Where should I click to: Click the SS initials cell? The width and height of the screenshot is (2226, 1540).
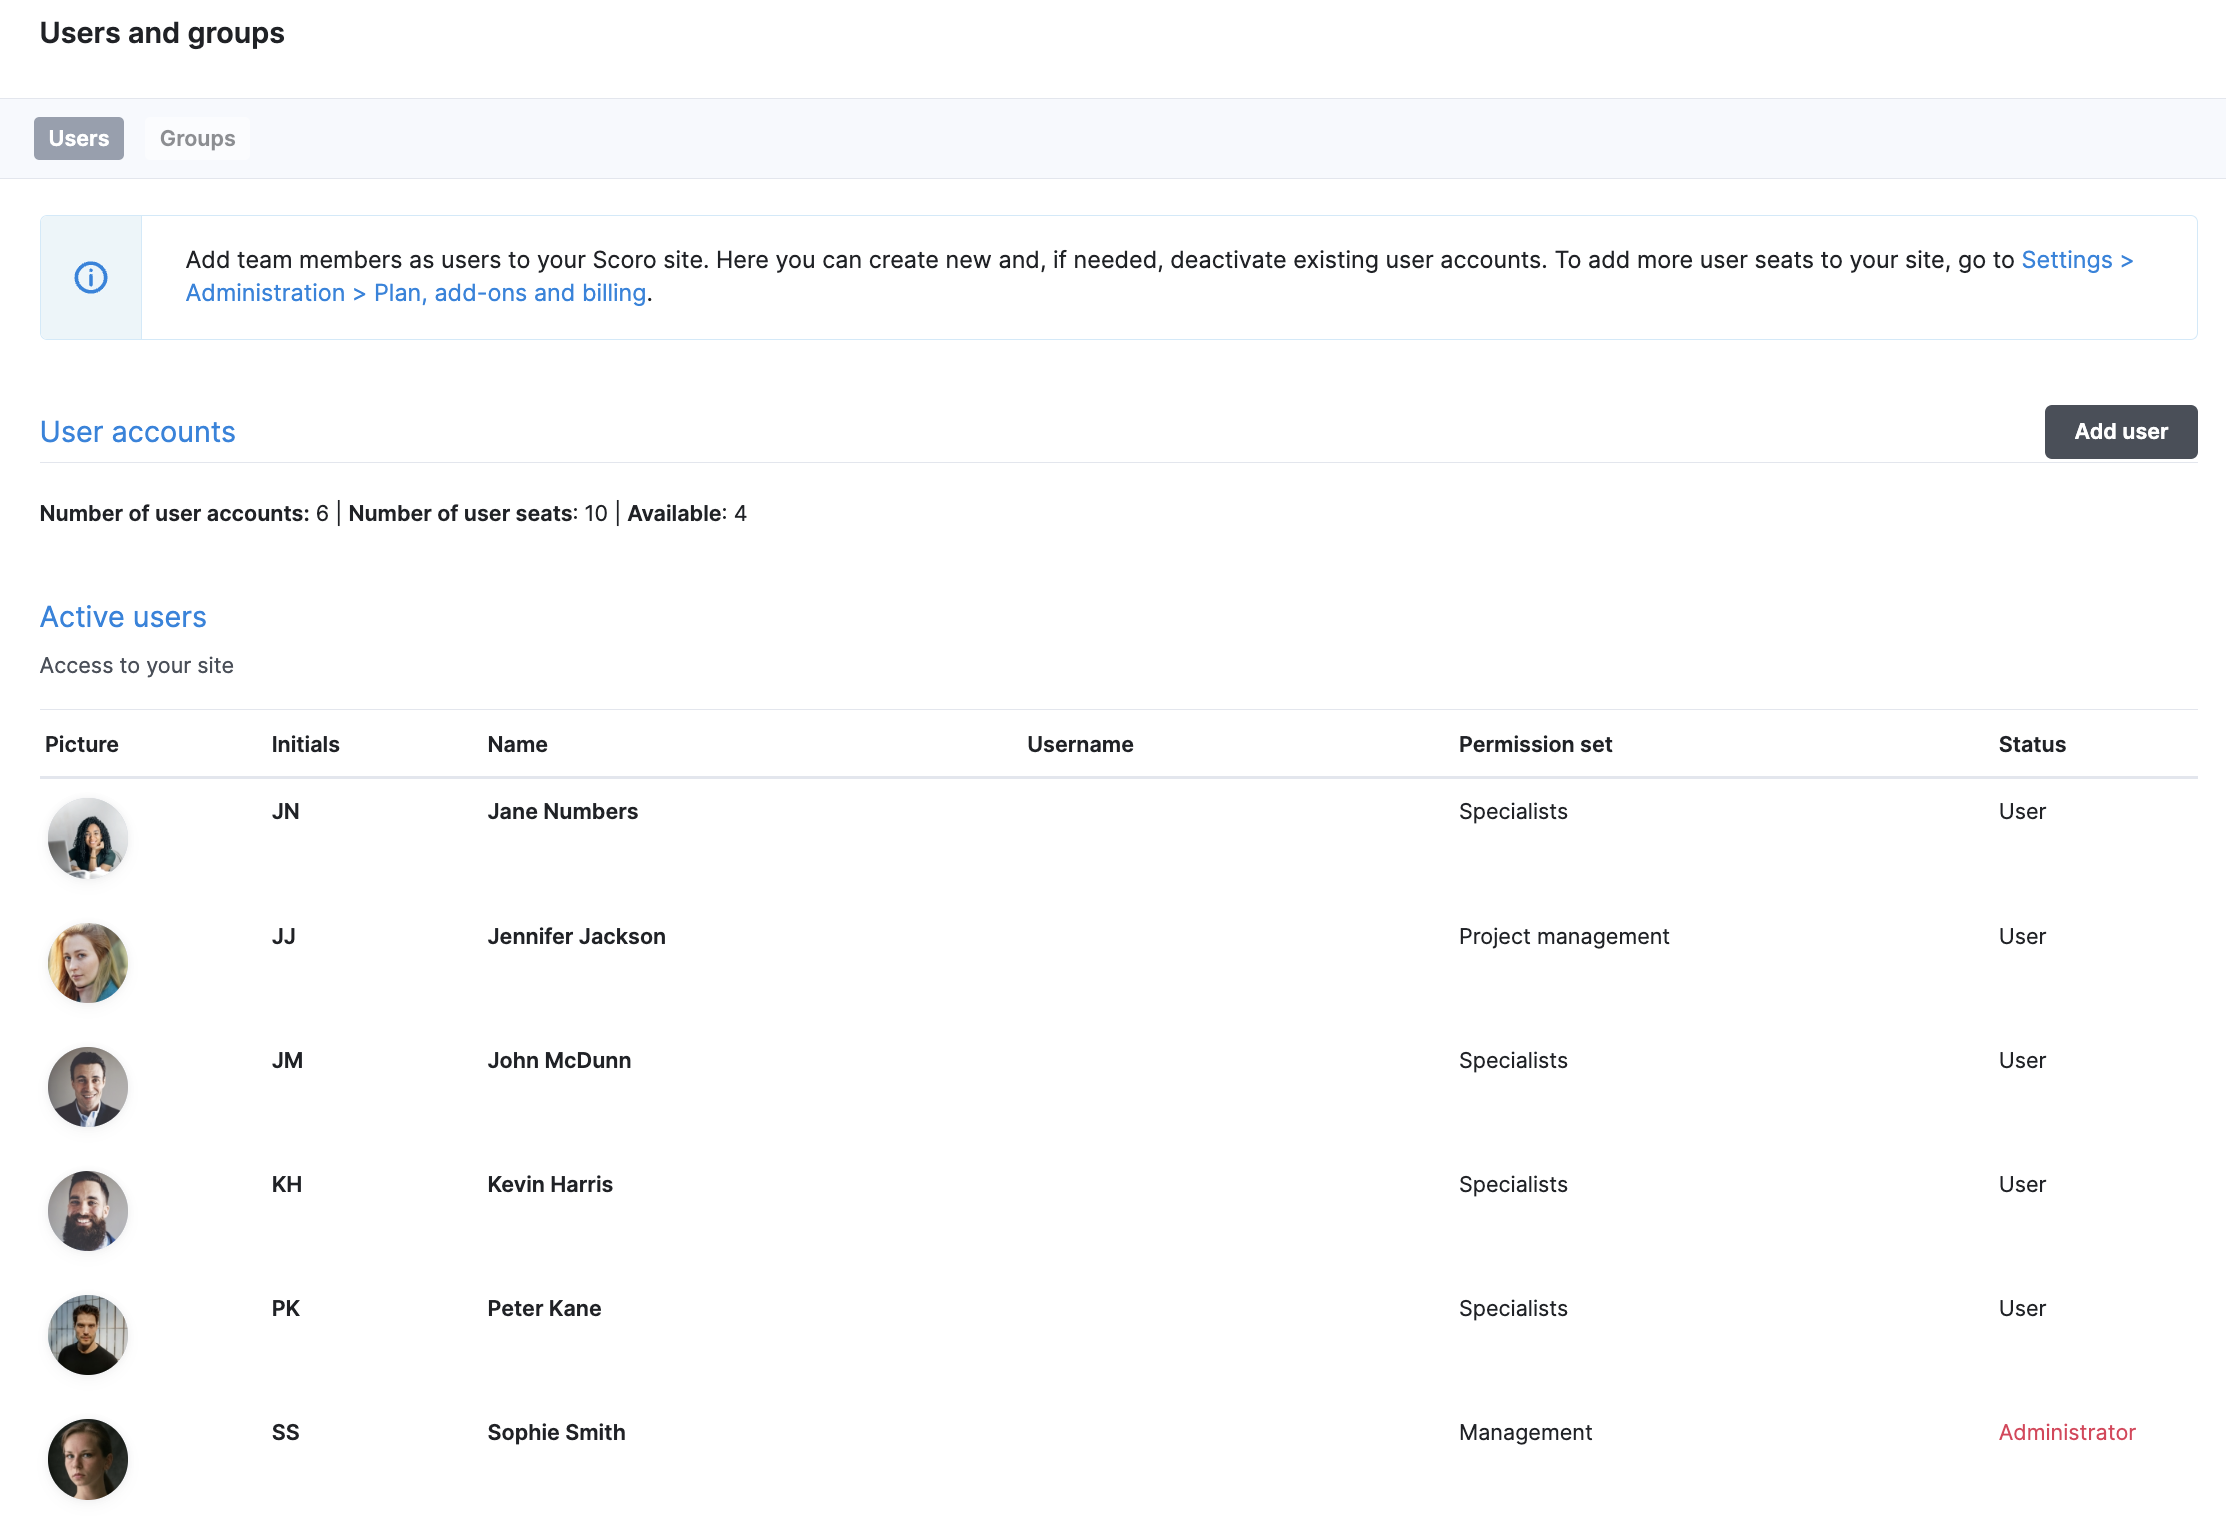(286, 1432)
